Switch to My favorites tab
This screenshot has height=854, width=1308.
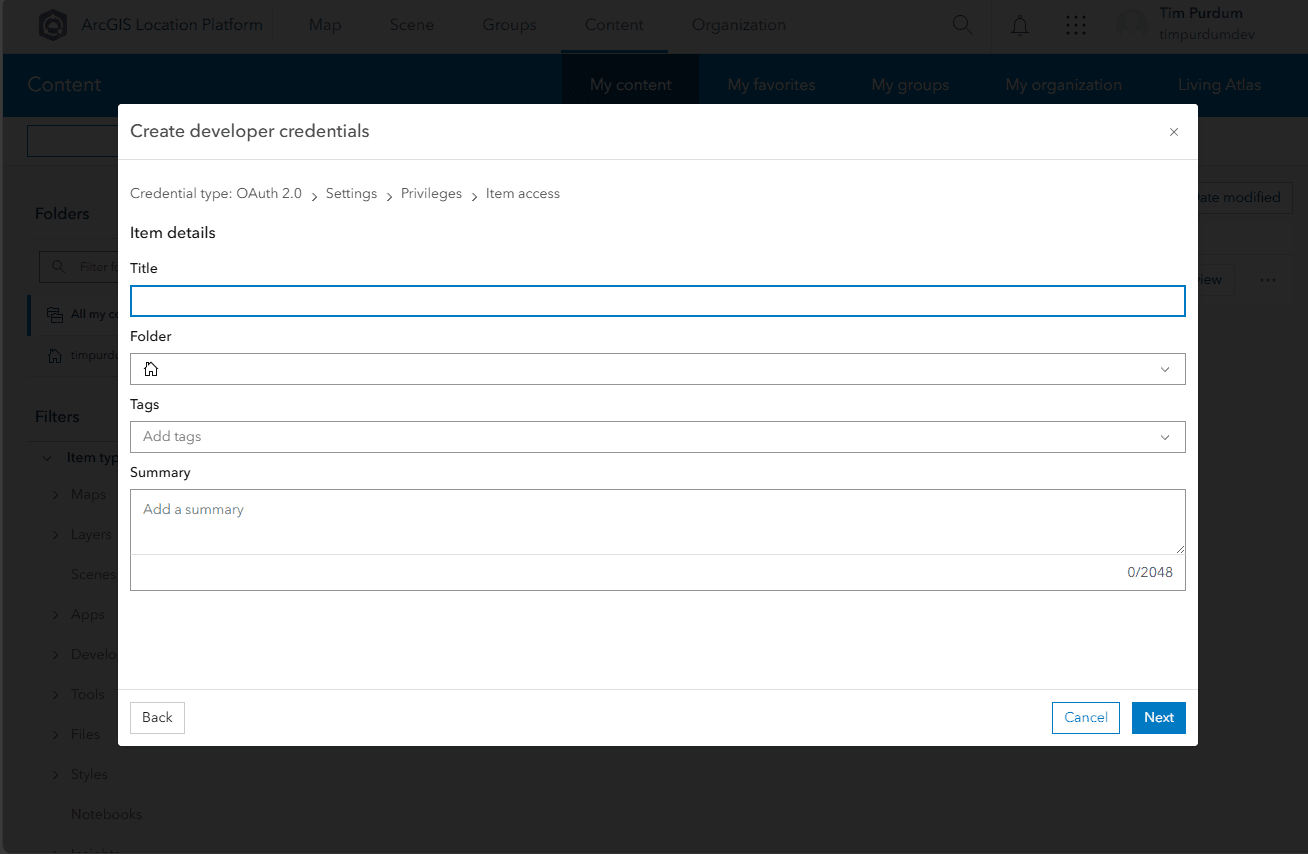tap(771, 85)
